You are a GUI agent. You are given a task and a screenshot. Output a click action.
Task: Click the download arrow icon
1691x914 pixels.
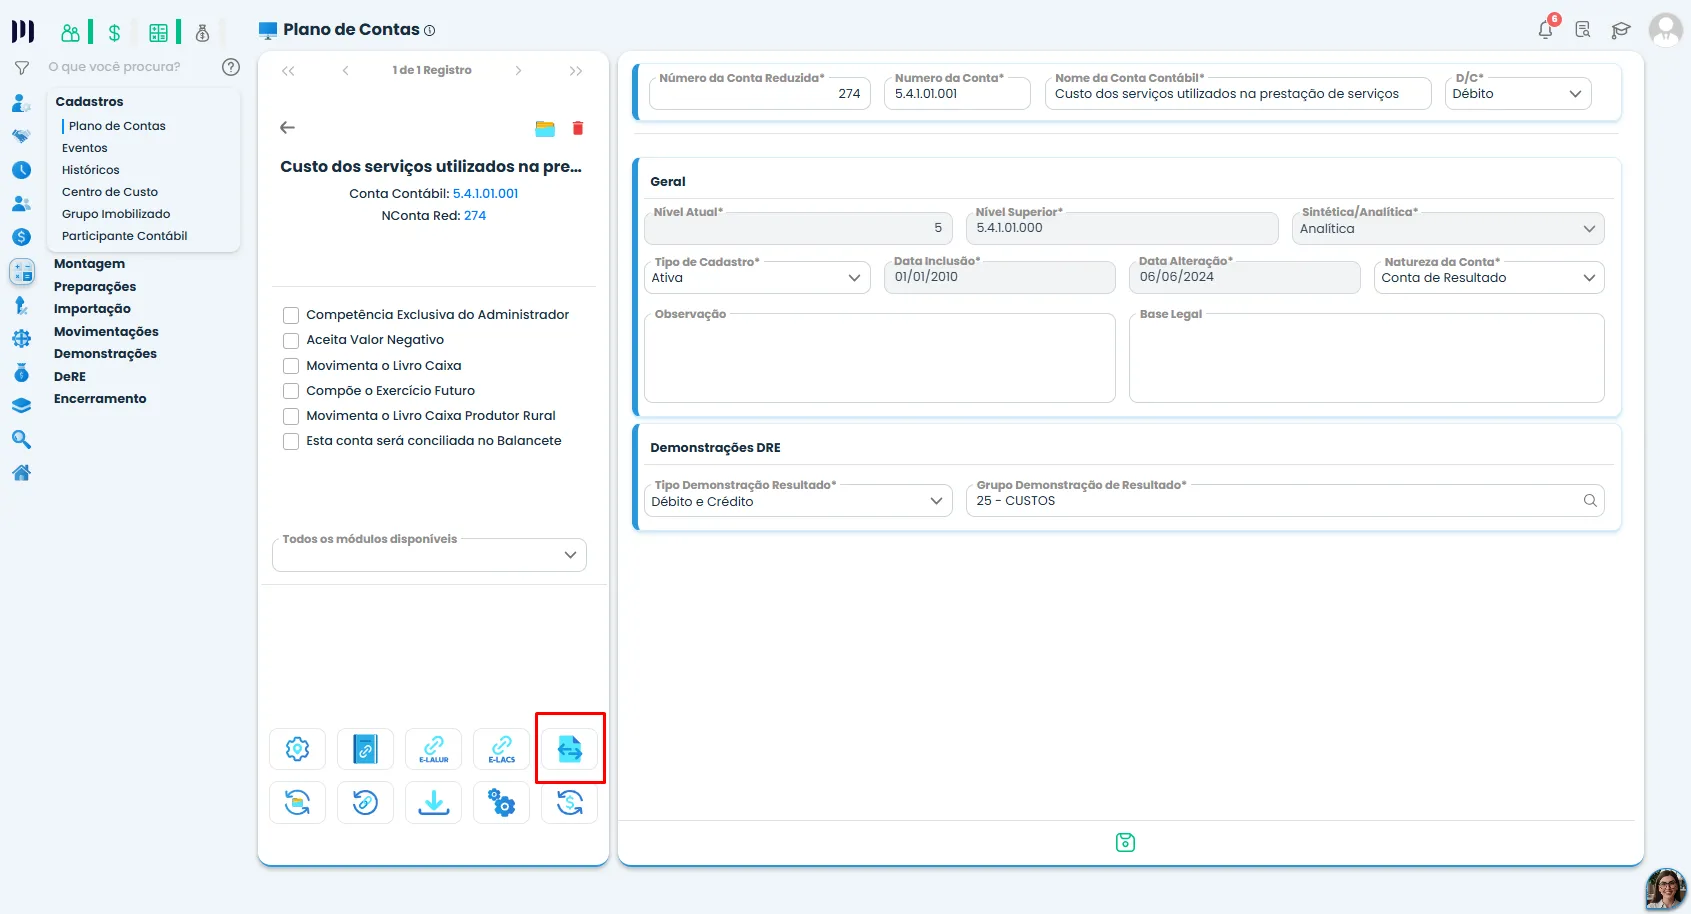pos(433,803)
